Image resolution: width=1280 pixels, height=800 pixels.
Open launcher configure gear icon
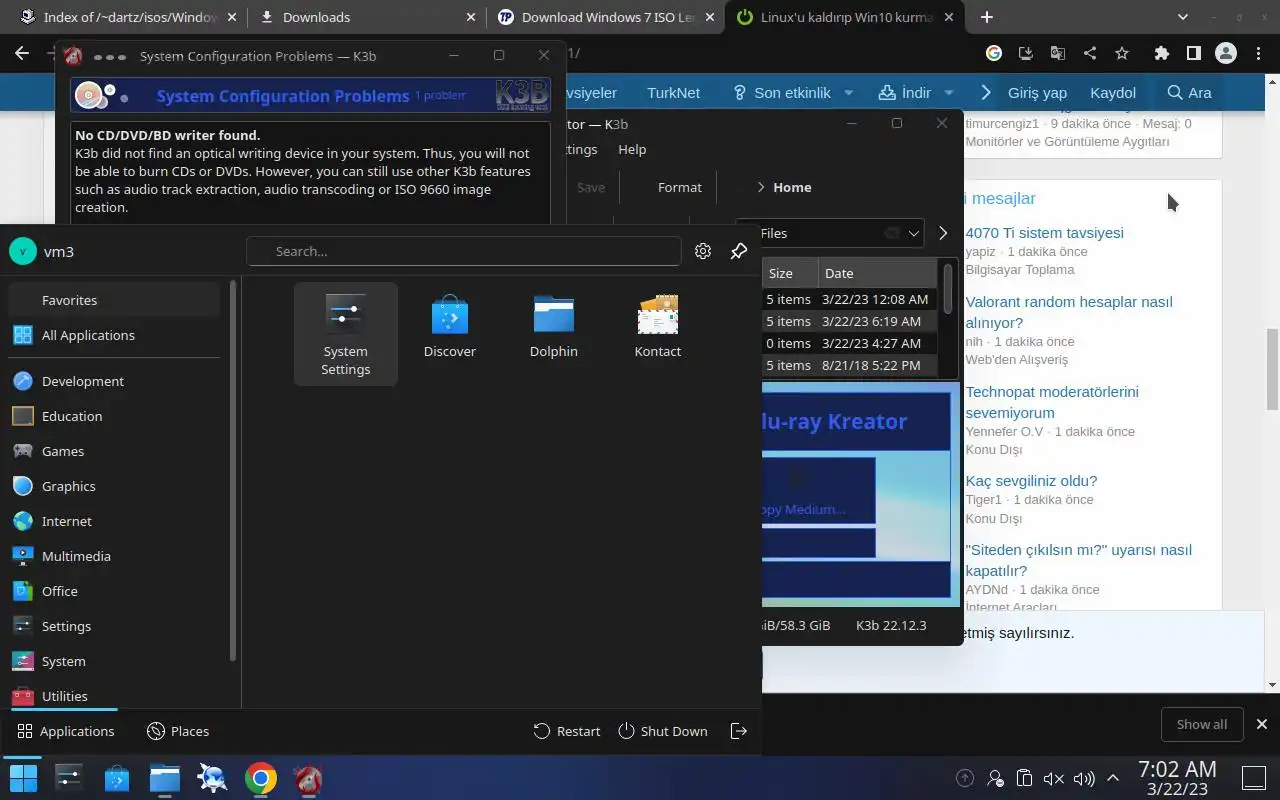[x=703, y=251]
